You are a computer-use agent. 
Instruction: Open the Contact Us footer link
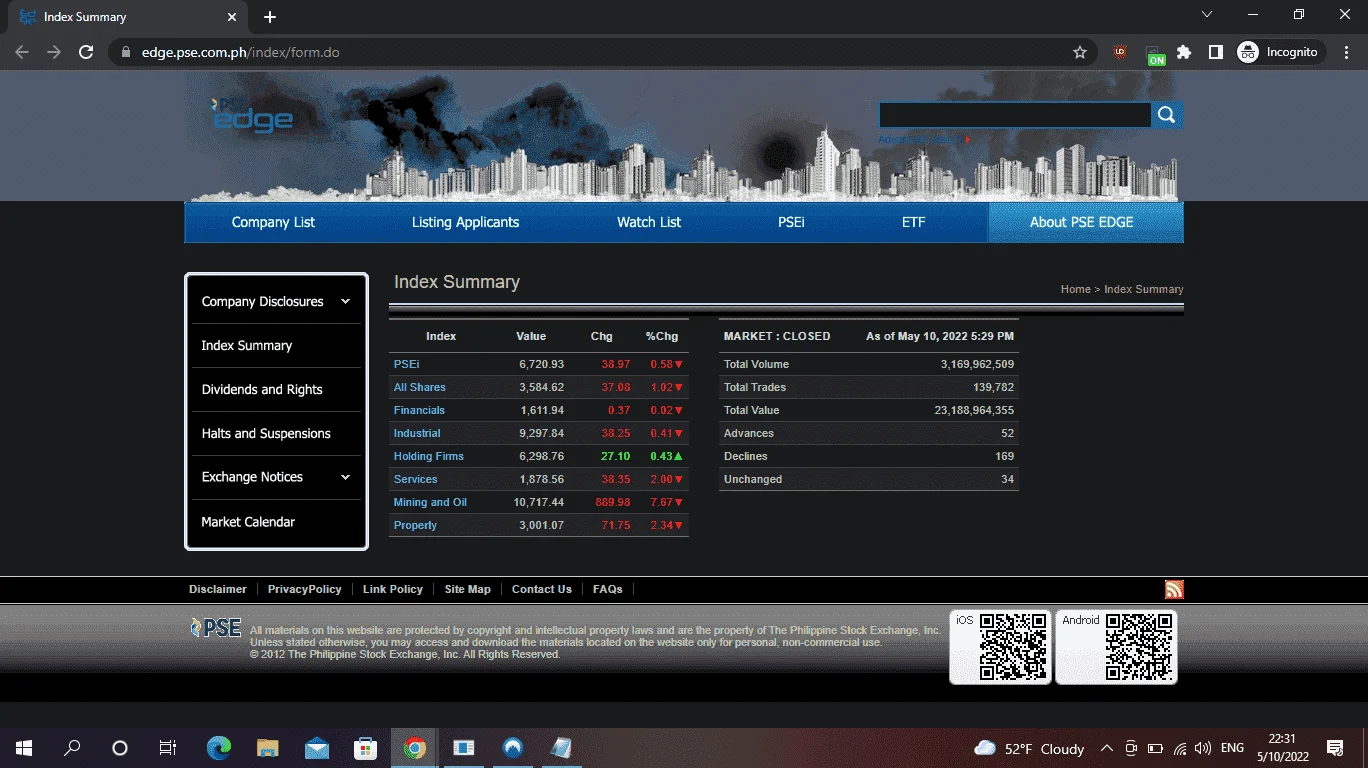tap(542, 589)
